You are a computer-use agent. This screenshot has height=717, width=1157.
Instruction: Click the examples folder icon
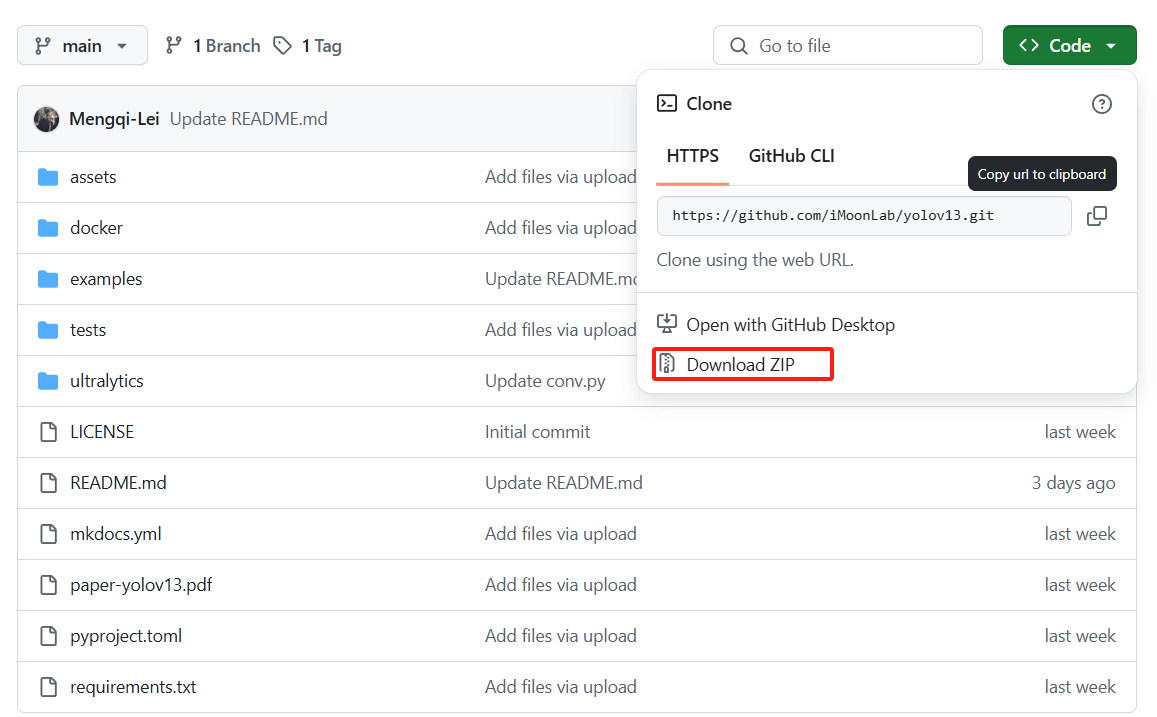click(x=48, y=279)
